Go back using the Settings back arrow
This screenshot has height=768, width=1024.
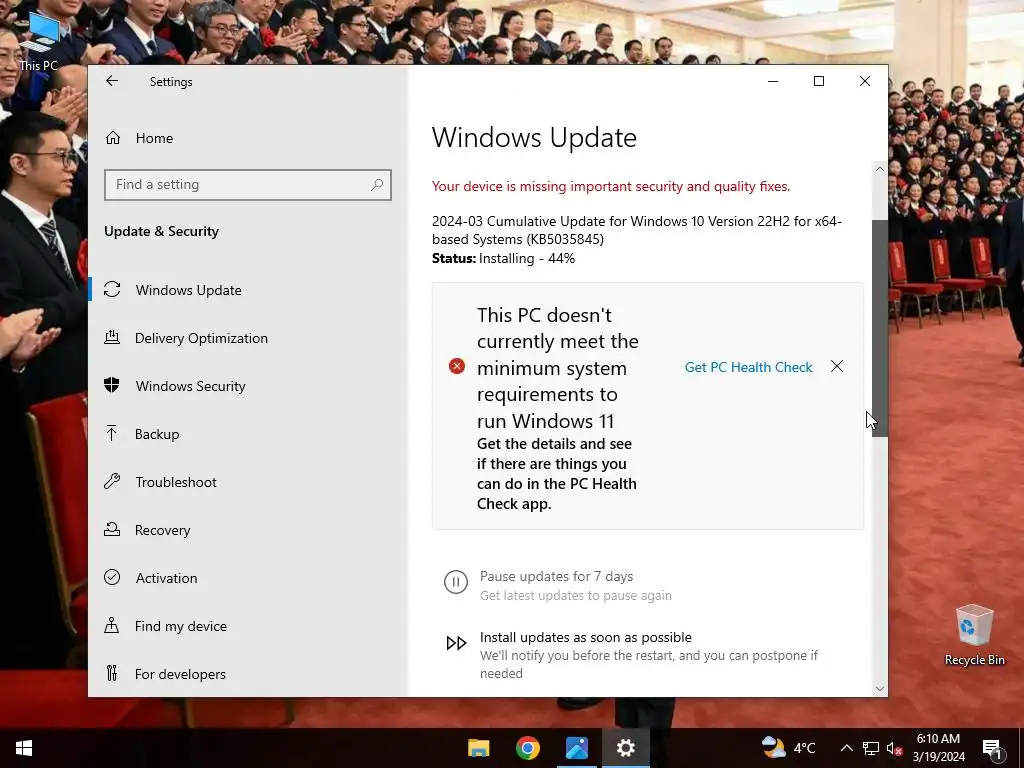point(112,81)
